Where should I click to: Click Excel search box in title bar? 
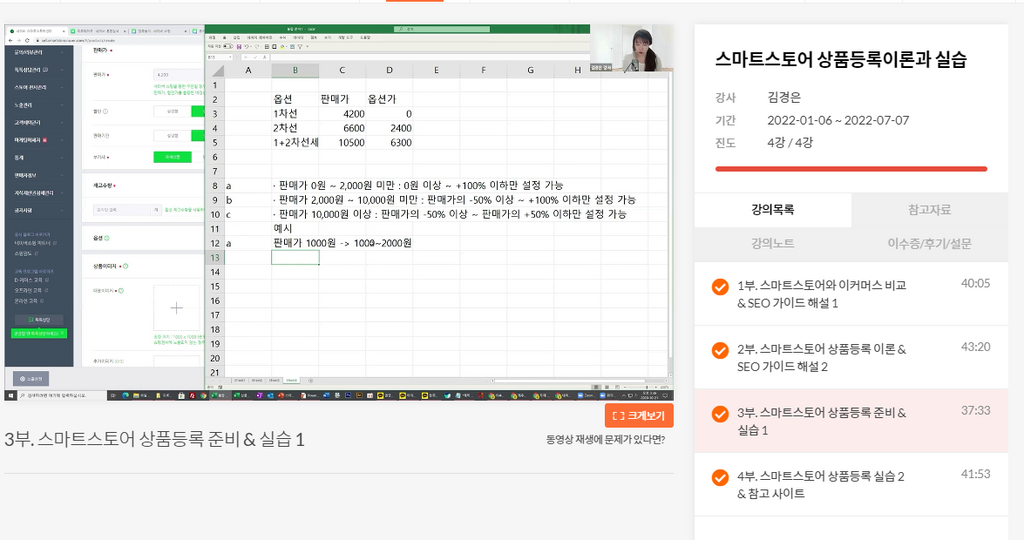coord(442,29)
